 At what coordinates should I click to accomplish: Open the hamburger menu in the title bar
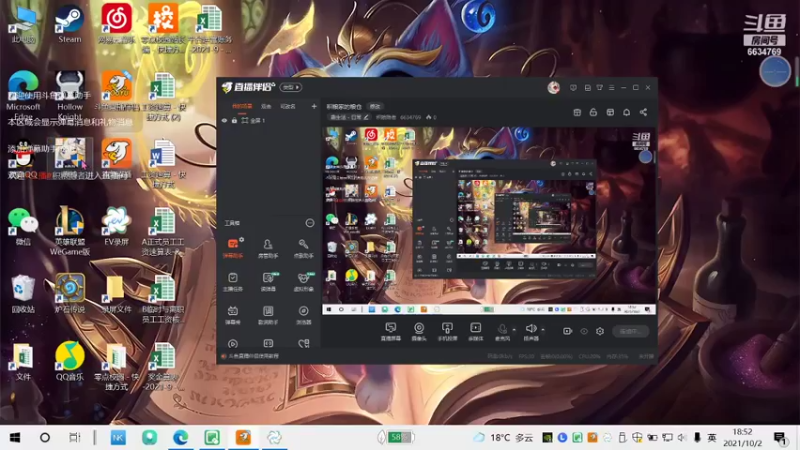coord(612,88)
